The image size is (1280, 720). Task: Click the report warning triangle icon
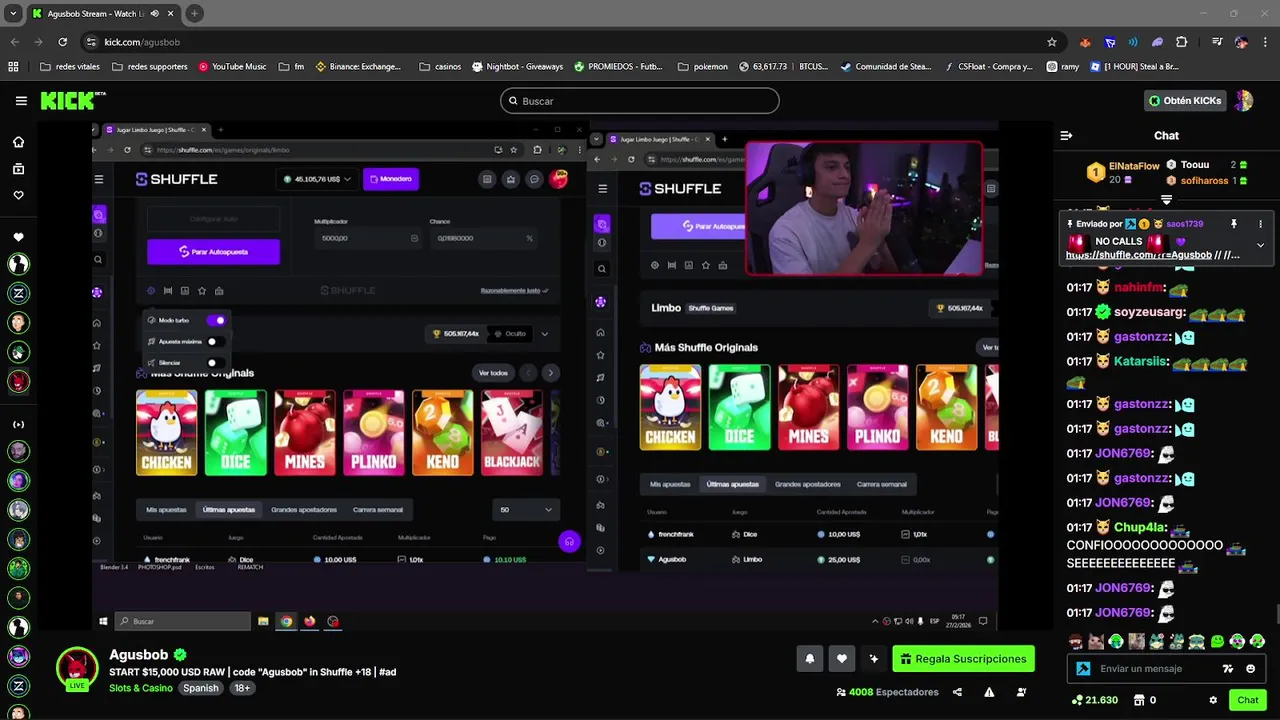pos(989,692)
